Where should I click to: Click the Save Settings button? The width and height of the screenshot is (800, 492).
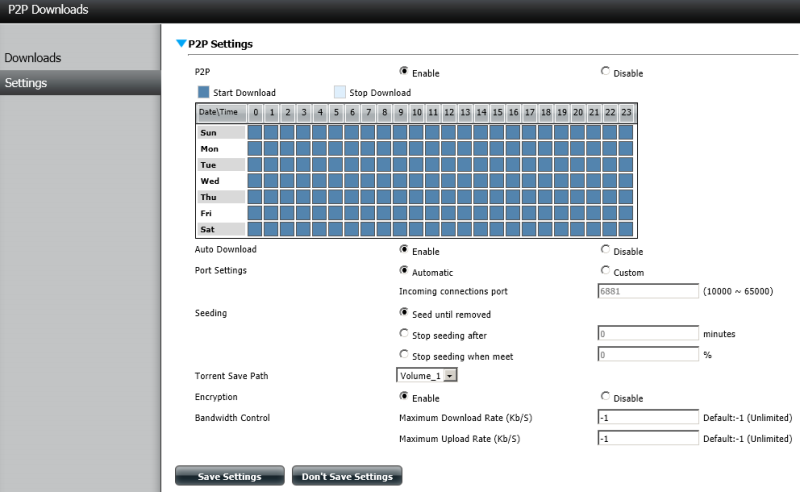(230, 476)
